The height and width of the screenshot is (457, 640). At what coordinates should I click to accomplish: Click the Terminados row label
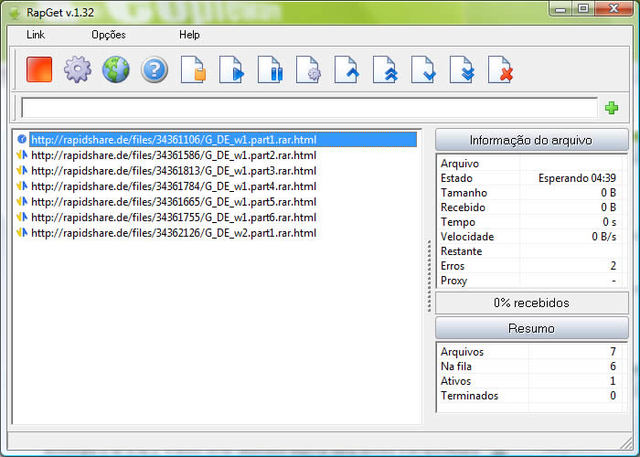pyautogui.click(x=469, y=396)
